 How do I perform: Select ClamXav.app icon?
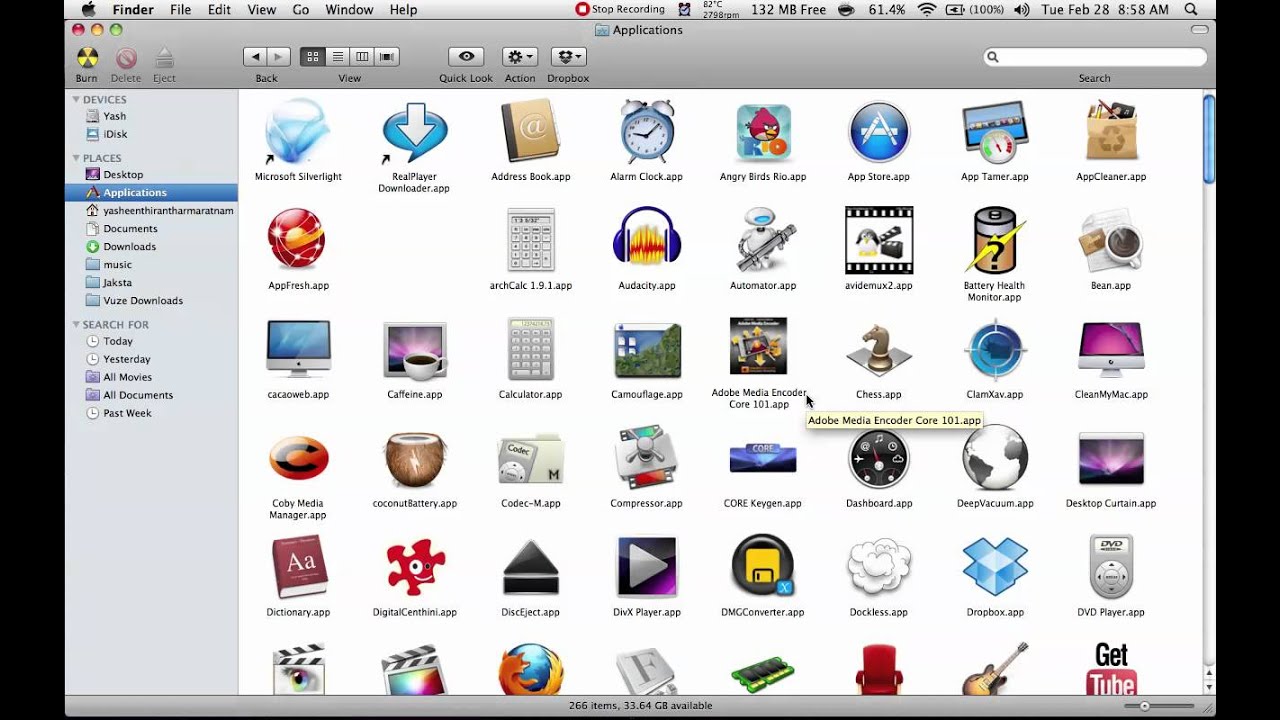[995, 350]
